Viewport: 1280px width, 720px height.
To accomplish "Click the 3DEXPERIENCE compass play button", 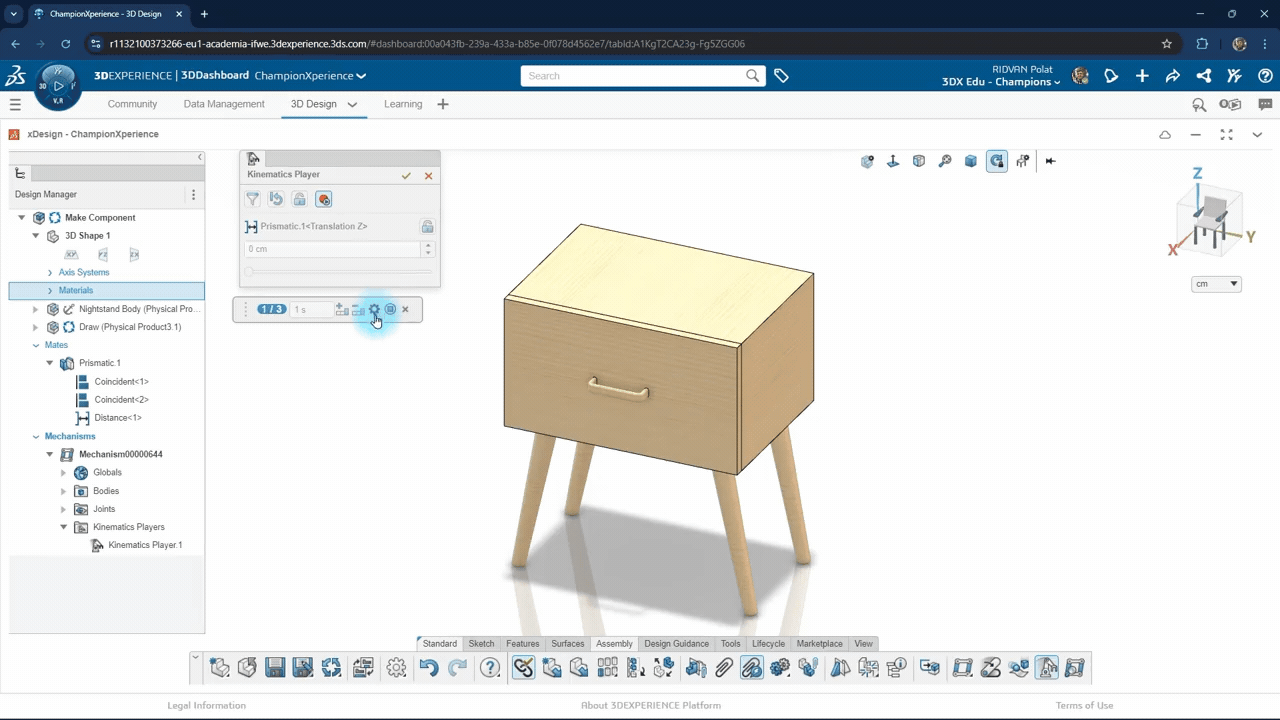I will [58, 86].
